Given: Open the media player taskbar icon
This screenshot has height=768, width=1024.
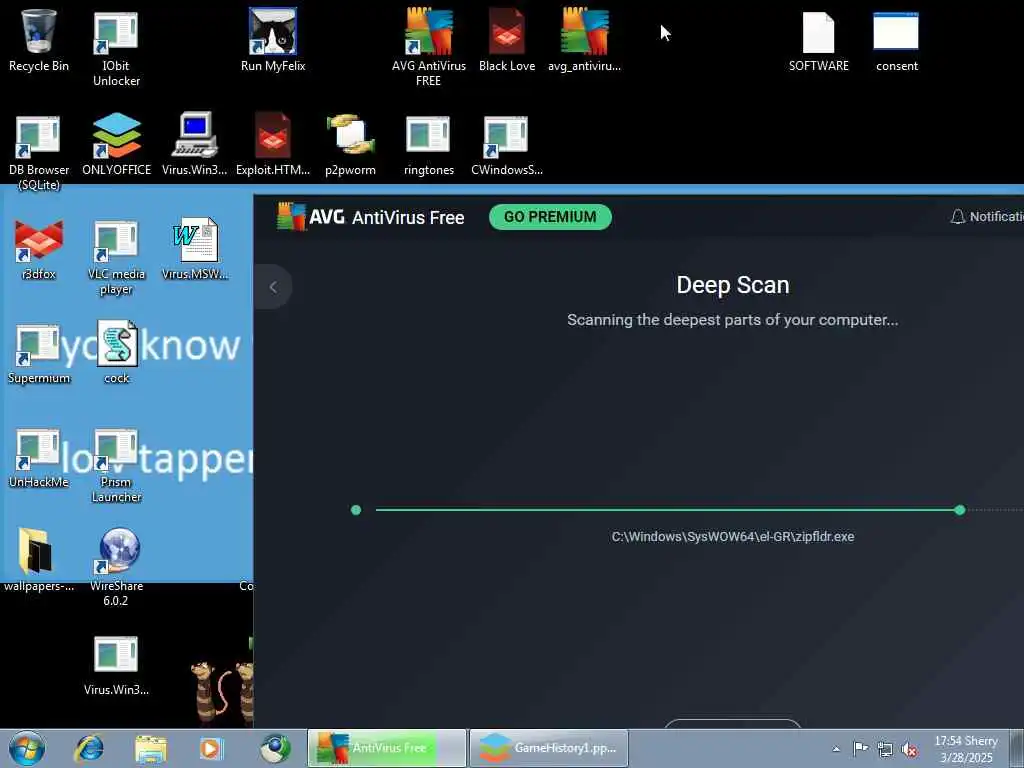Looking at the screenshot, I should pyautogui.click(x=211, y=749).
